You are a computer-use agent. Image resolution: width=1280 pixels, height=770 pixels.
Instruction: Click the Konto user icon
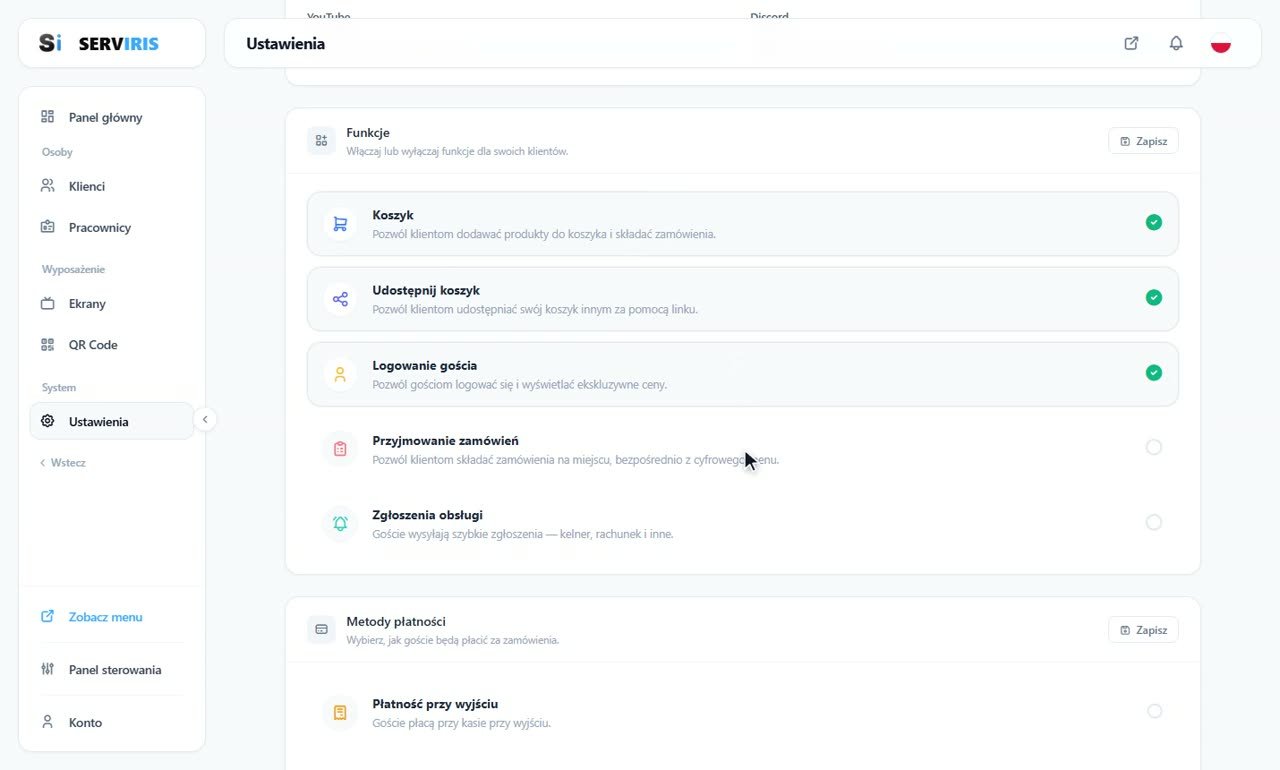(47, 722)
